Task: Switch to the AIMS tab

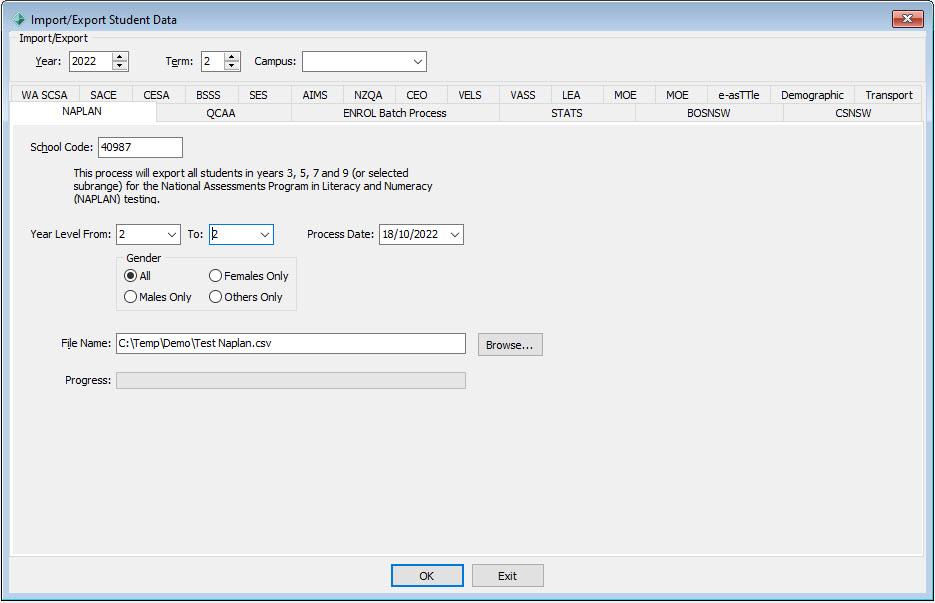Action: click(315, 95)
